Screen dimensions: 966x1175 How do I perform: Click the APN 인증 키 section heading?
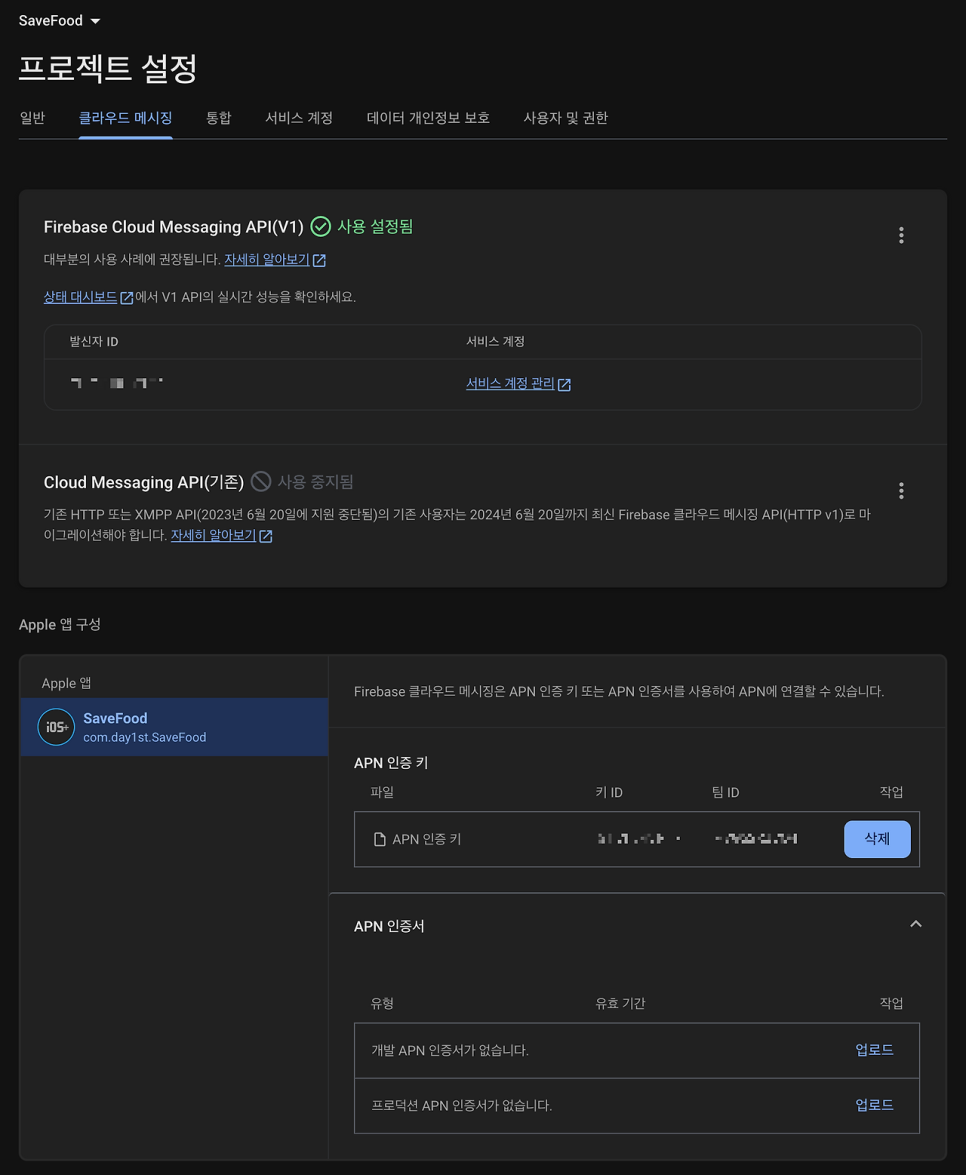(x=390, y=763)
